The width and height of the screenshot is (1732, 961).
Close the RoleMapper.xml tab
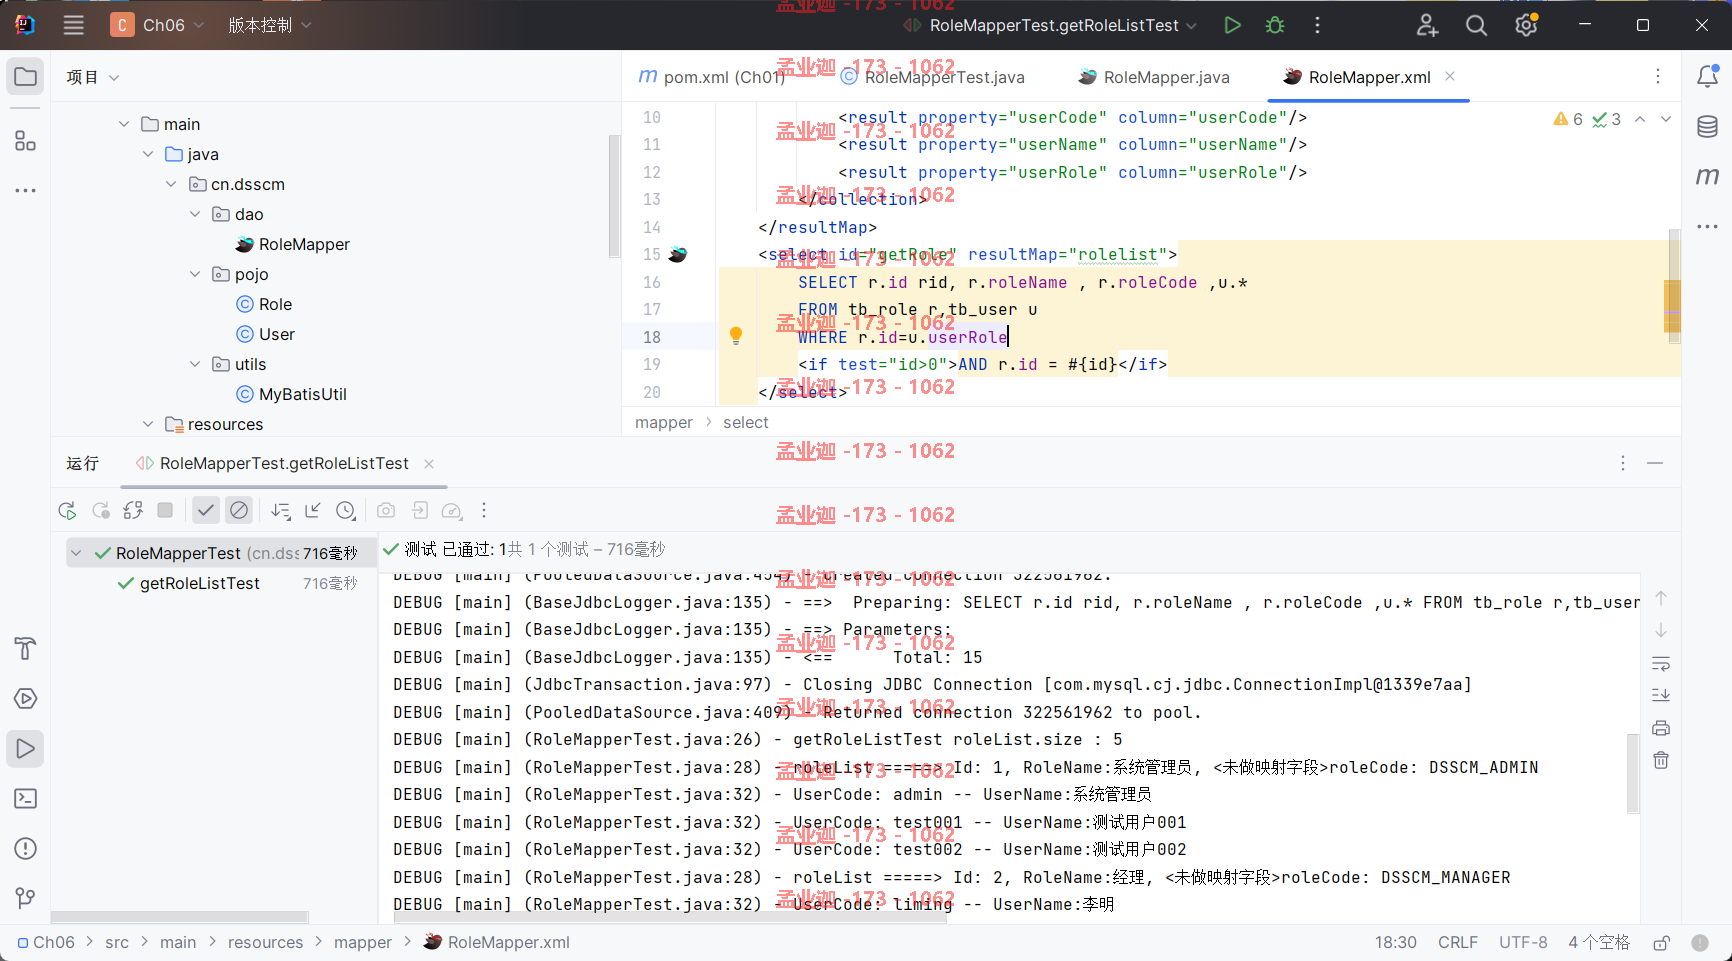click(1450, 76)
